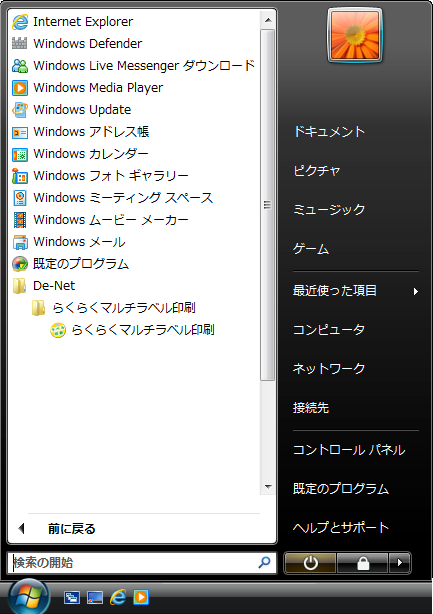Screen dimensions: 433x614
Task: Click the Windows Live Messenger ダウンロード entry
Action: pyautogui.click(x=134, y=65)
